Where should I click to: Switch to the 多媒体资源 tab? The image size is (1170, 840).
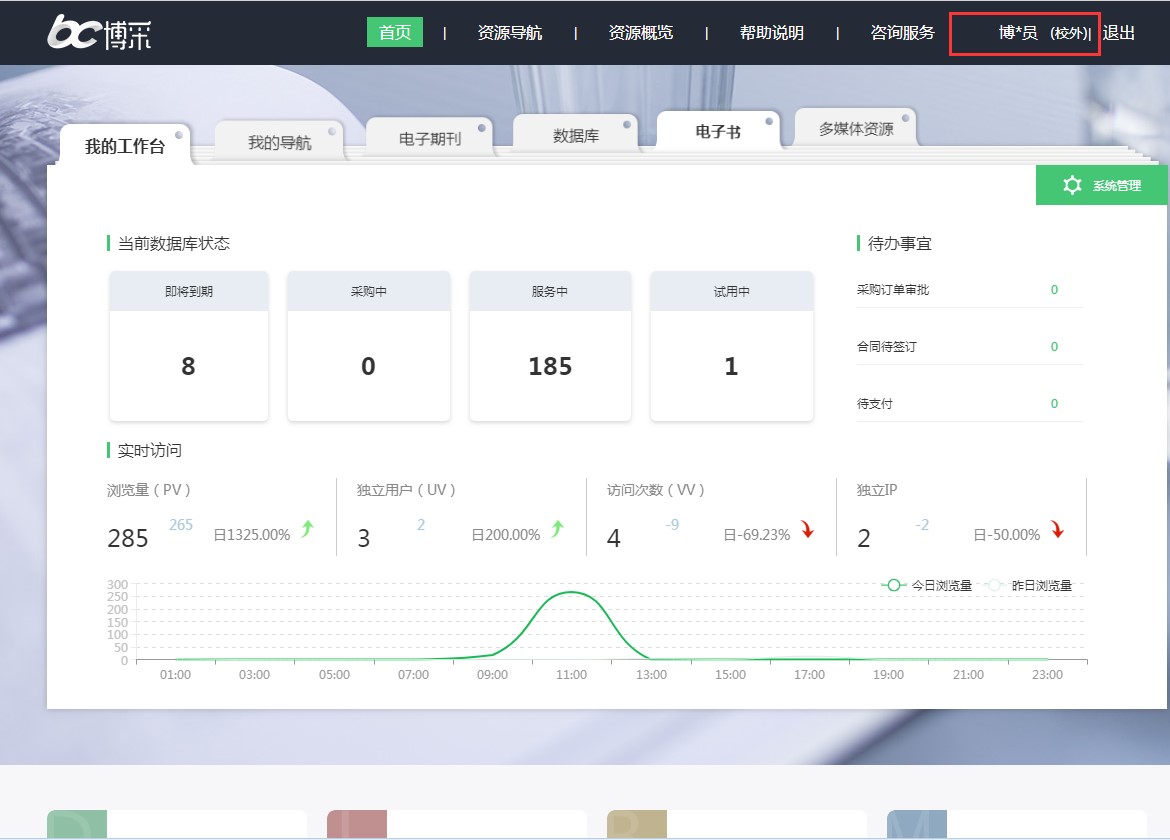(856, 129)
